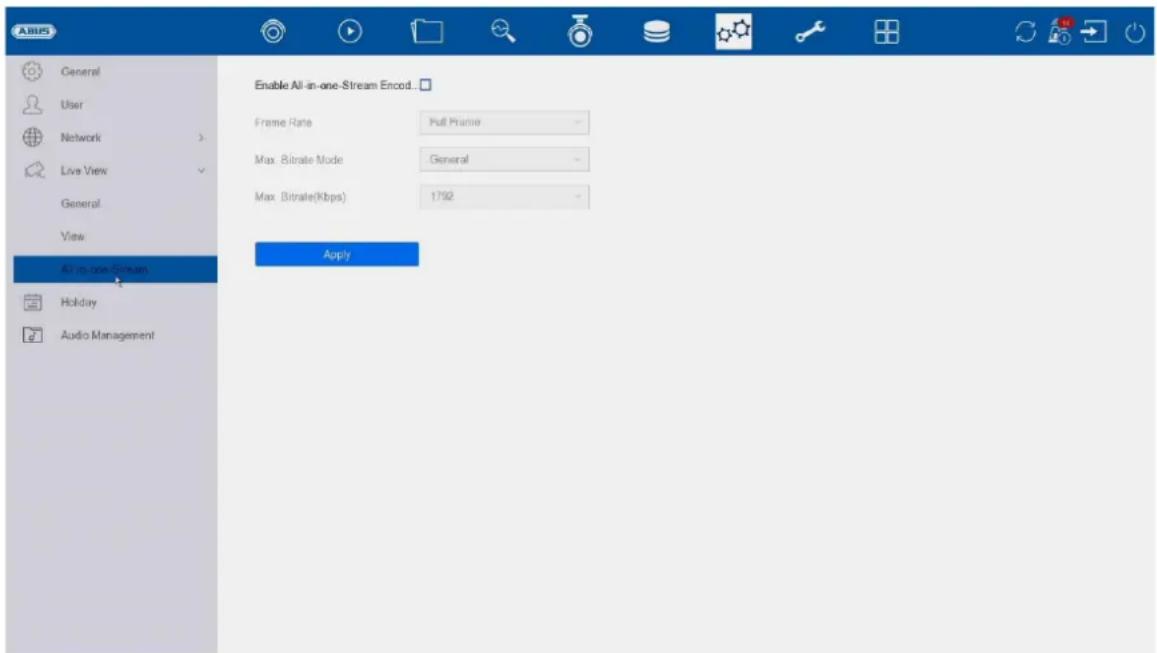Expand the Network submenu chevron
Image resolution: width=1157 pixels, height=653 pixels.
click(x=201, y=138)
